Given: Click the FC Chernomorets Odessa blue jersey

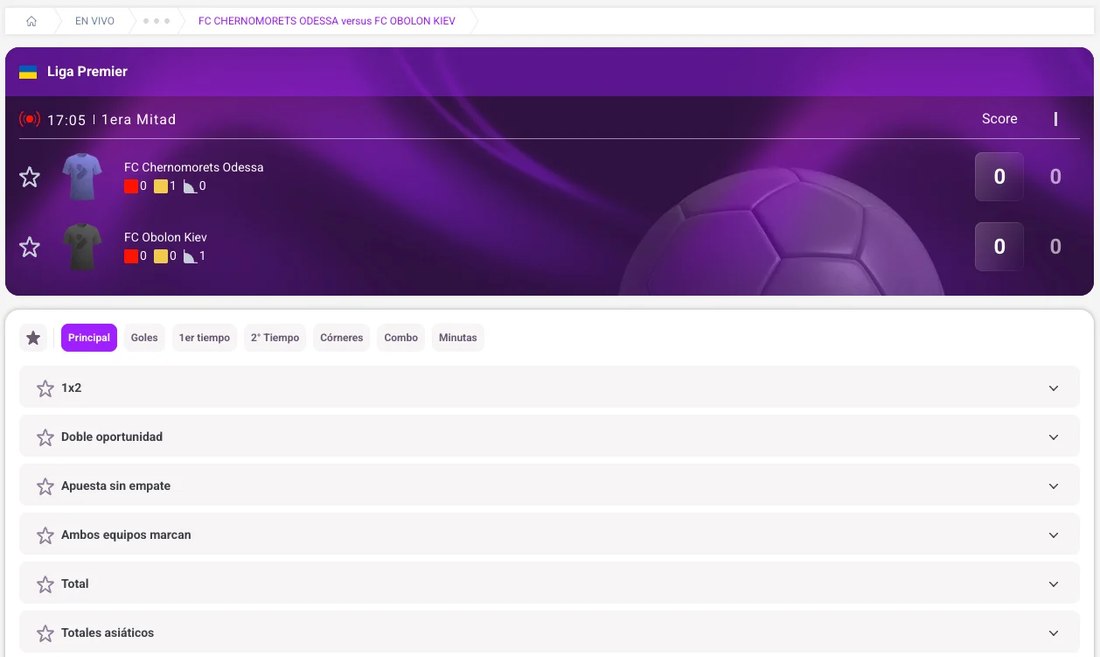Looking at the screenshot, I should click(x=82, y=177).
